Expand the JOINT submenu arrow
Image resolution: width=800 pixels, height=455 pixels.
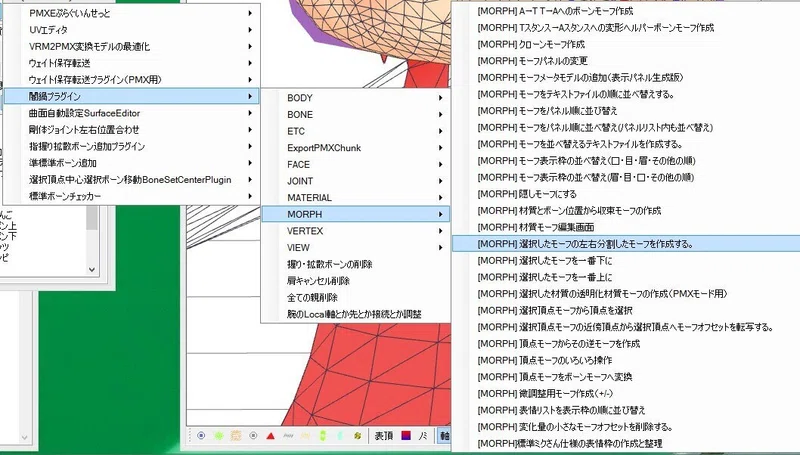click(x=440, y=181)
